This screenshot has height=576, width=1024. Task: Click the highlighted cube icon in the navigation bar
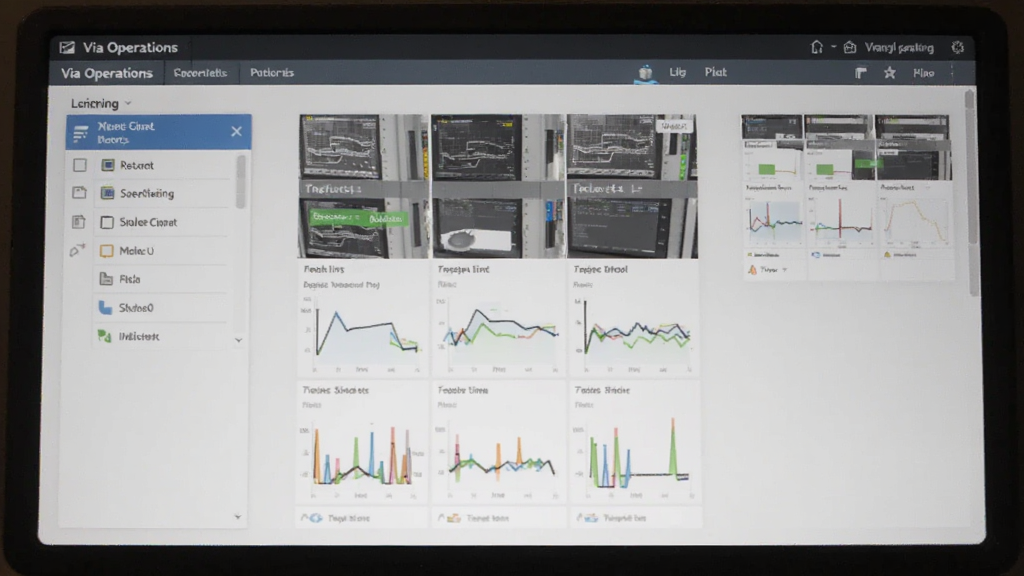[645, 72]
